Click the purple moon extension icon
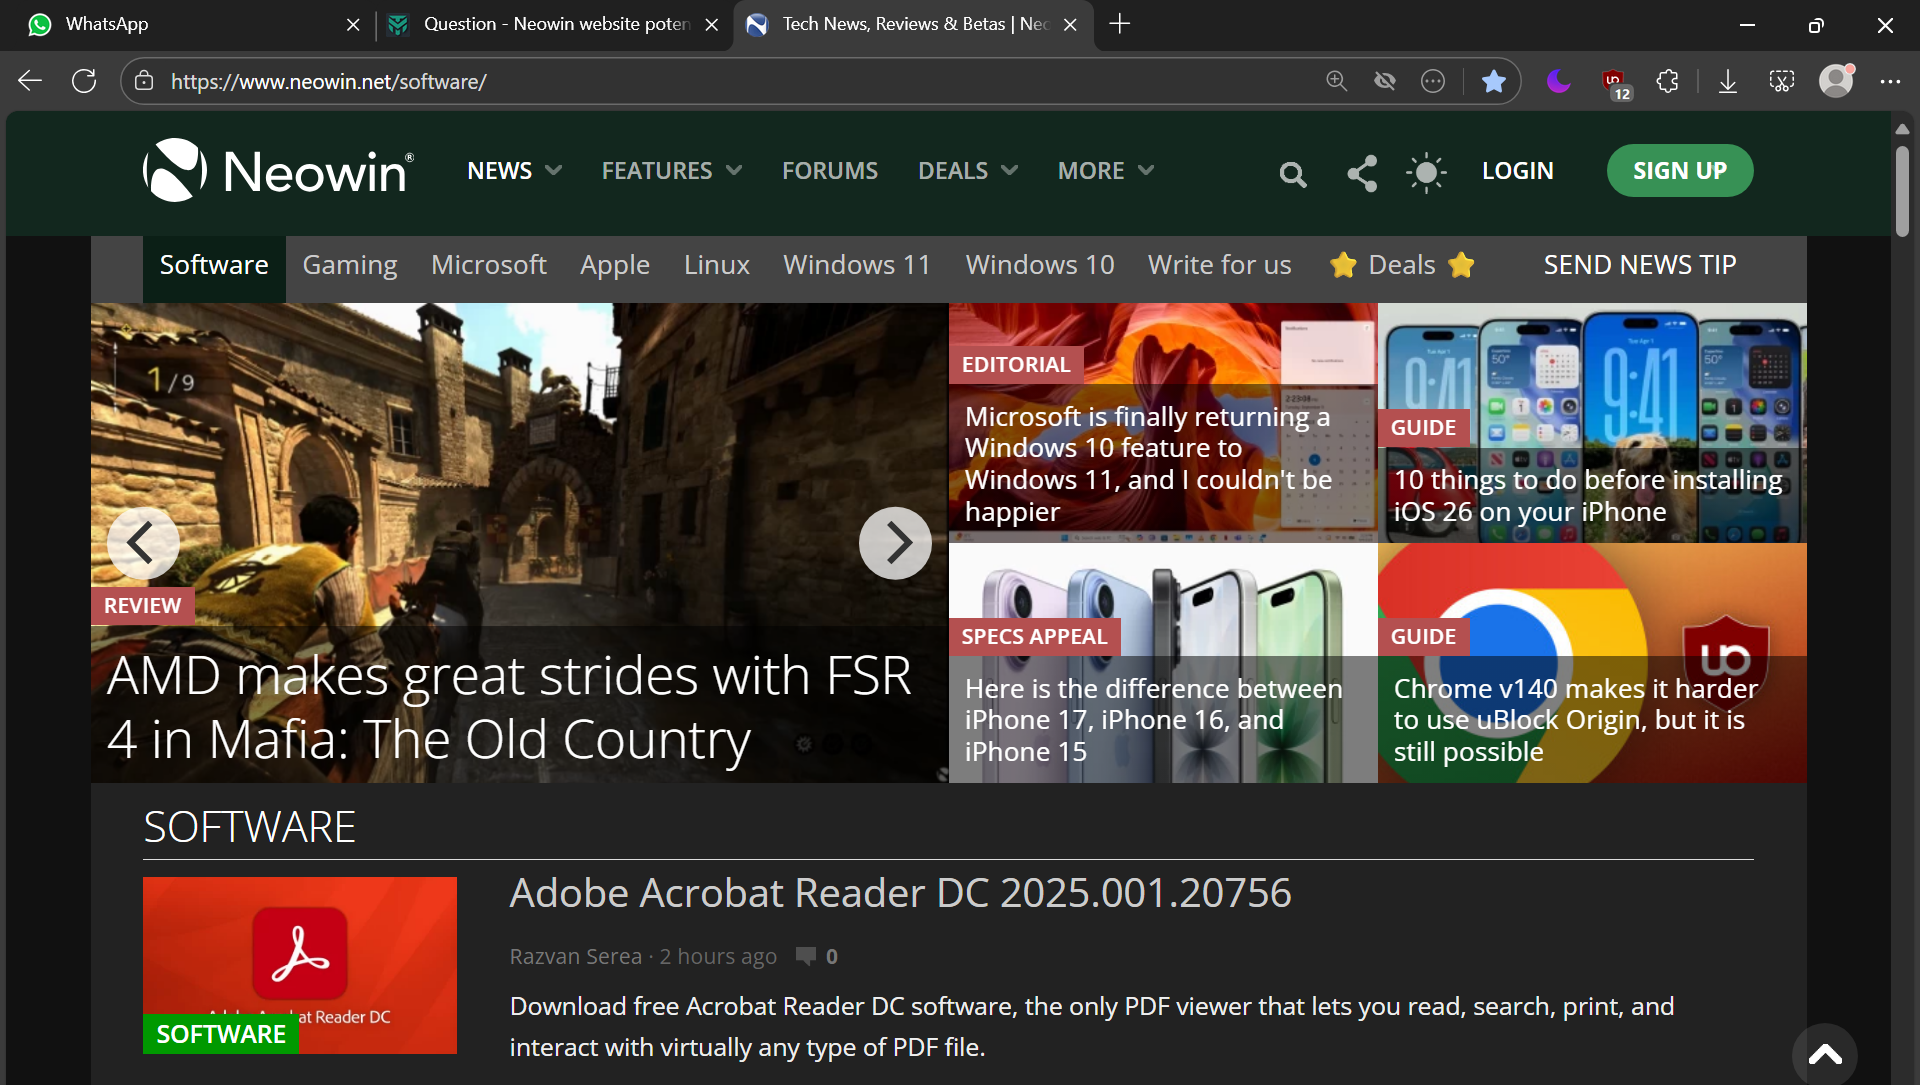This screenshot has height=1085, width=1920. (x=1558, y=81)
